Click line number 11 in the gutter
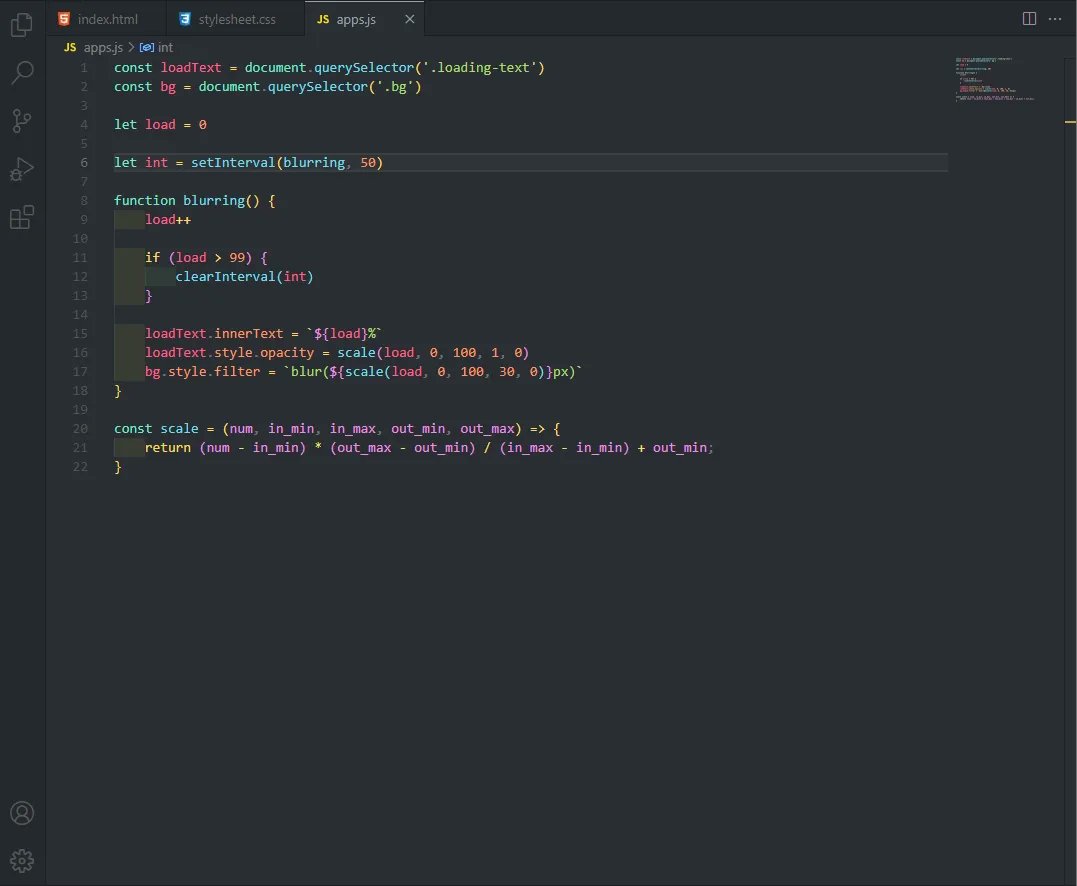 pos(80,258)
